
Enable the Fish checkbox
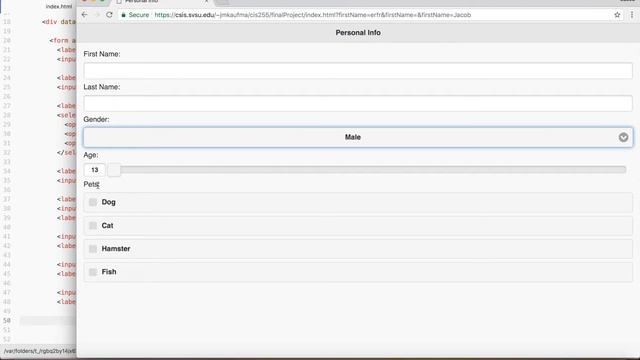(x=93, y=272)
